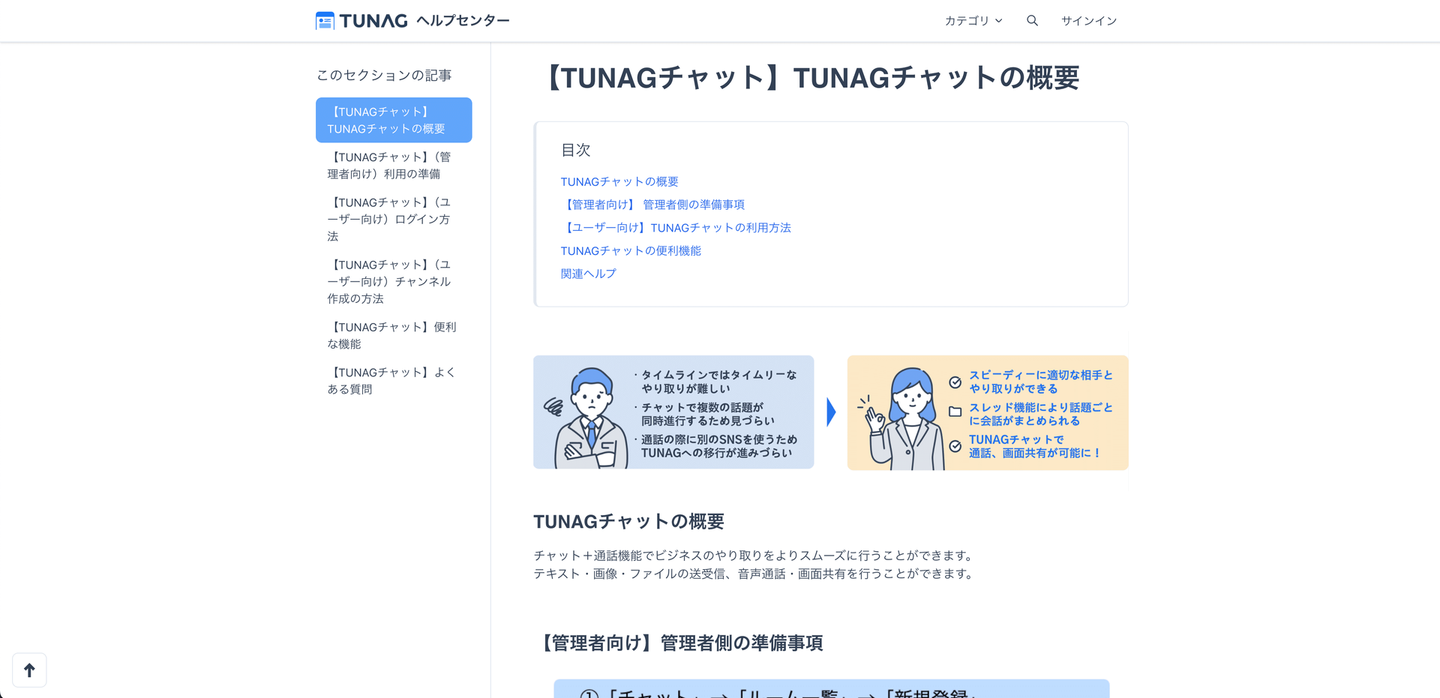
Task: Click the troubled man illustration banner
Action: (673, 412)
